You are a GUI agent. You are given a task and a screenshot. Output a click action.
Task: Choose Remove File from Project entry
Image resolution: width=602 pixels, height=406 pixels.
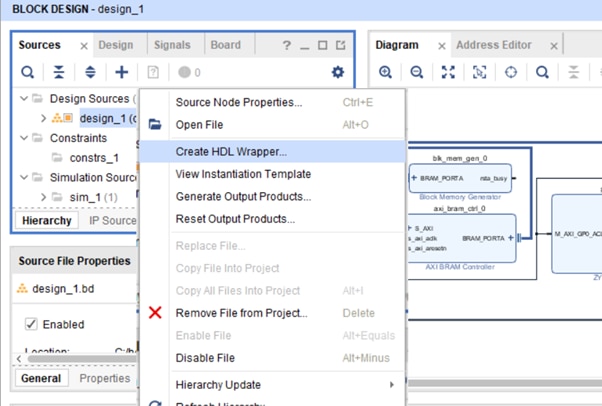click(x=272, y=313)
